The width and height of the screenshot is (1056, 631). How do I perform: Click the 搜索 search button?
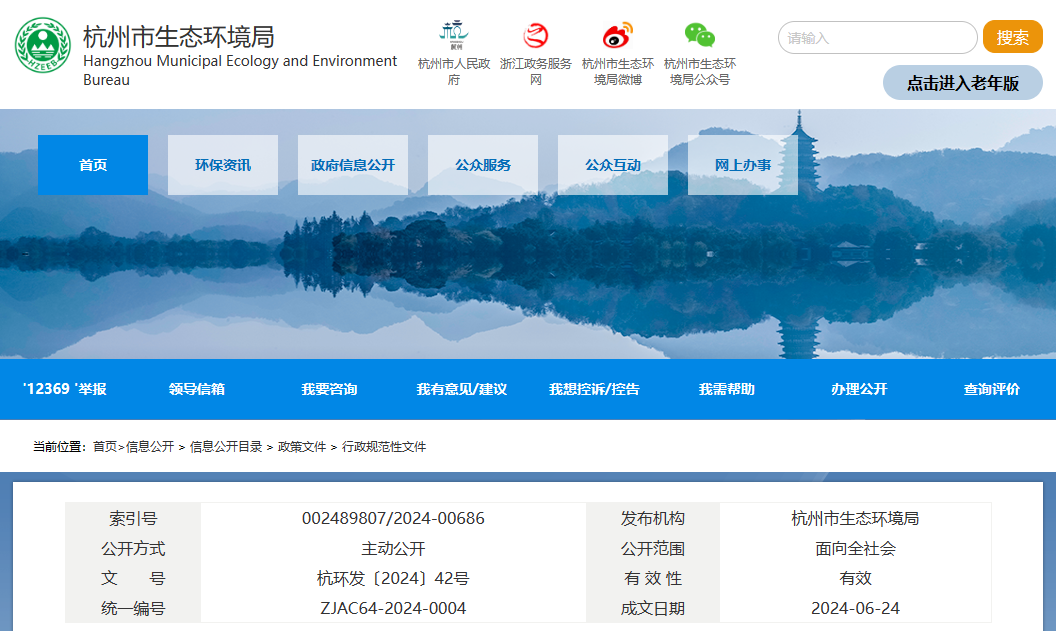(x=1012, y=37)
